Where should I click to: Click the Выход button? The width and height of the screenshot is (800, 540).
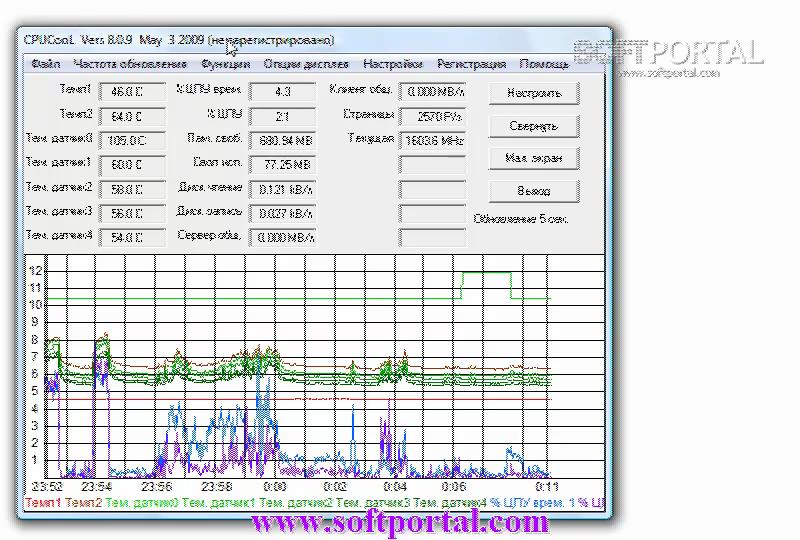coord(534,191)
